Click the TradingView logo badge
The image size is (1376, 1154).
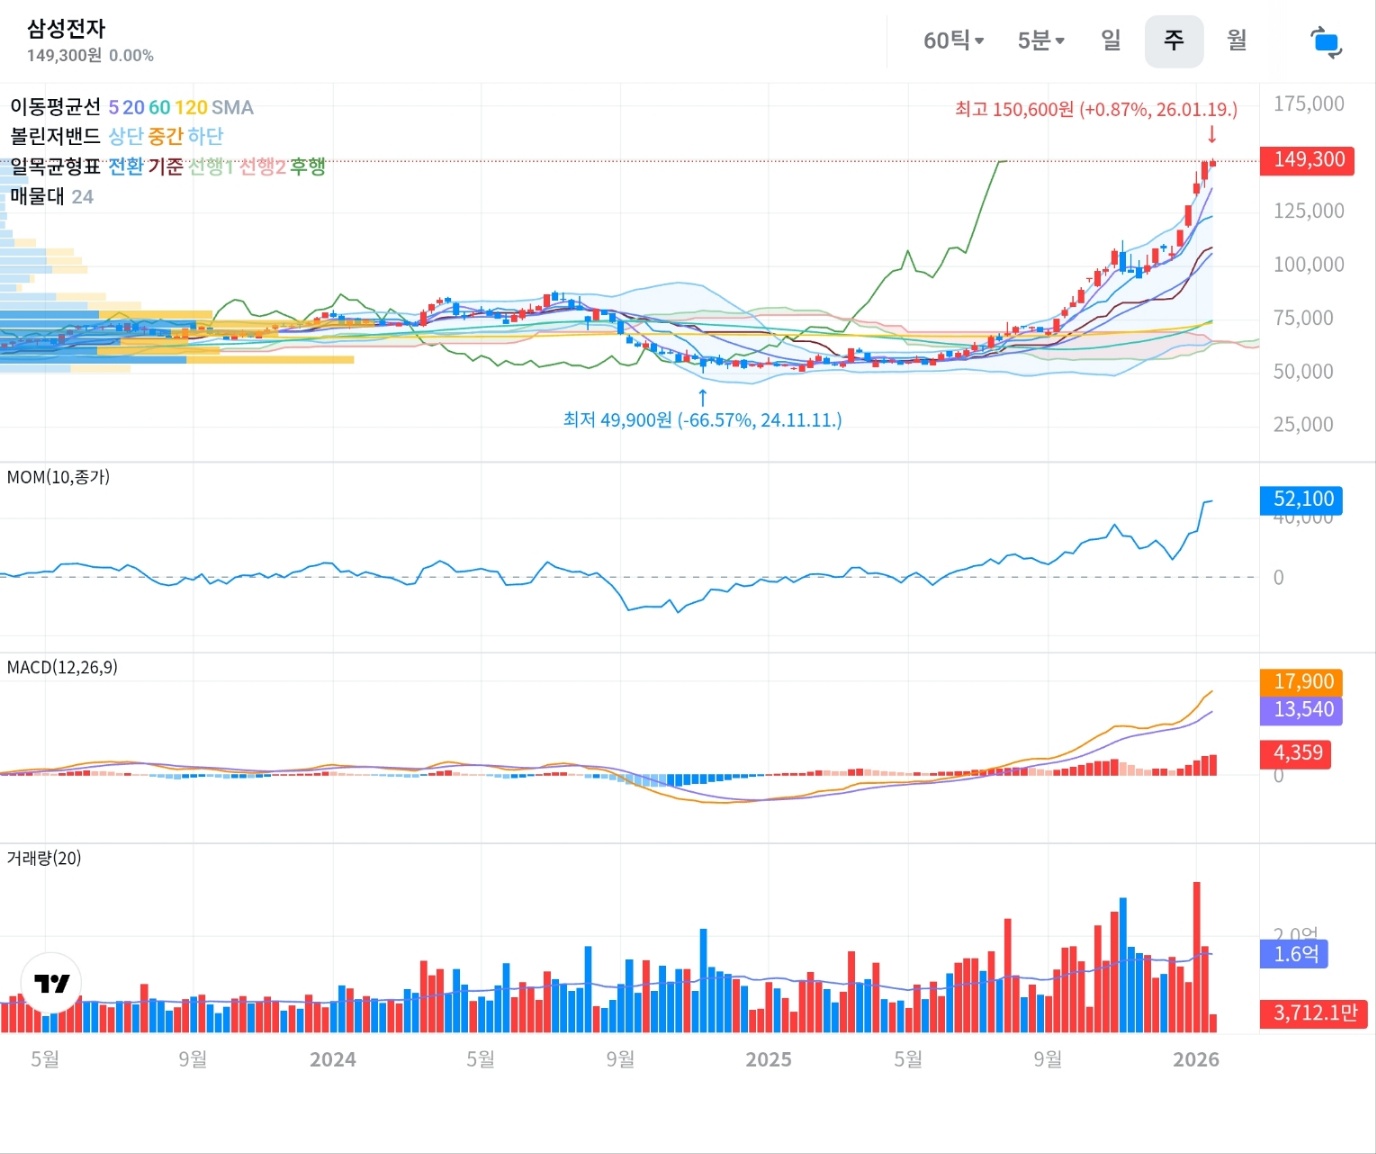[51, 983]
